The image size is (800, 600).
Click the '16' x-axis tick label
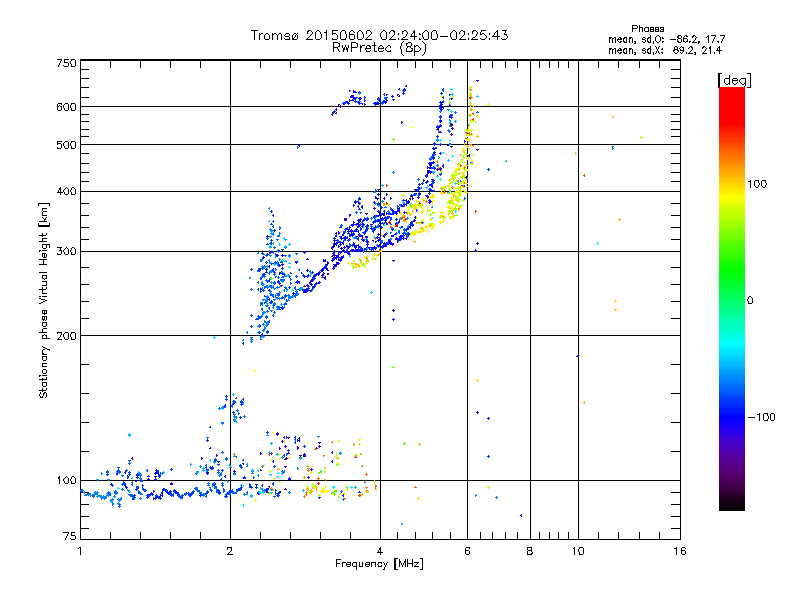pos(680,551)
